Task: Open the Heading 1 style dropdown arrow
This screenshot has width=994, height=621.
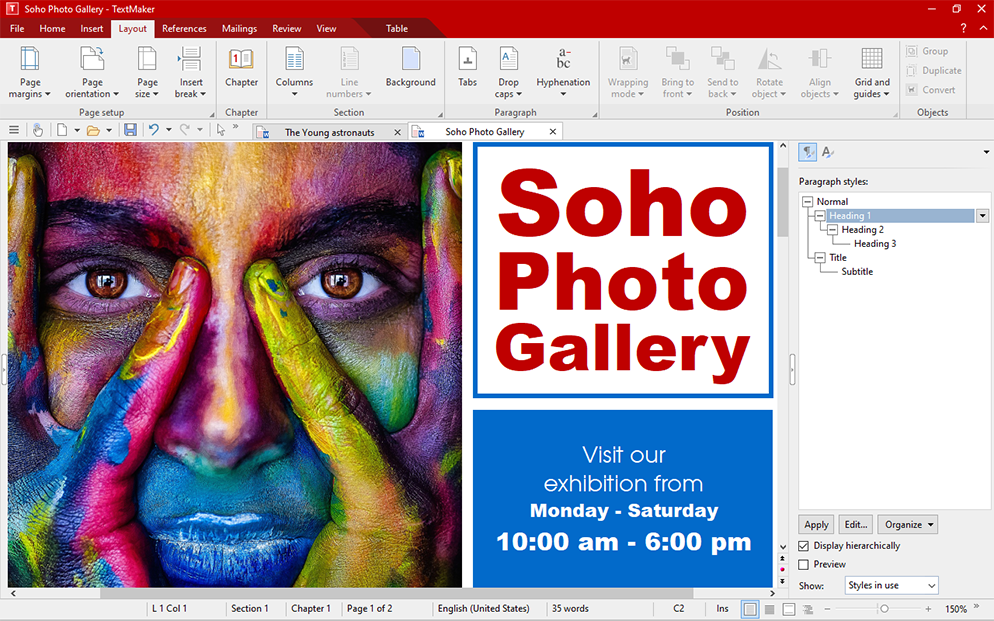Action: (981, 215)
